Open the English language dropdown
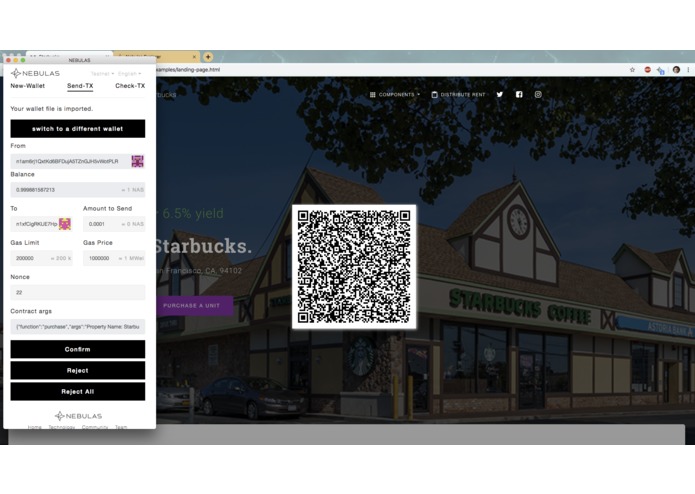This screenshot has width=695, height=494. click(129, 74)
